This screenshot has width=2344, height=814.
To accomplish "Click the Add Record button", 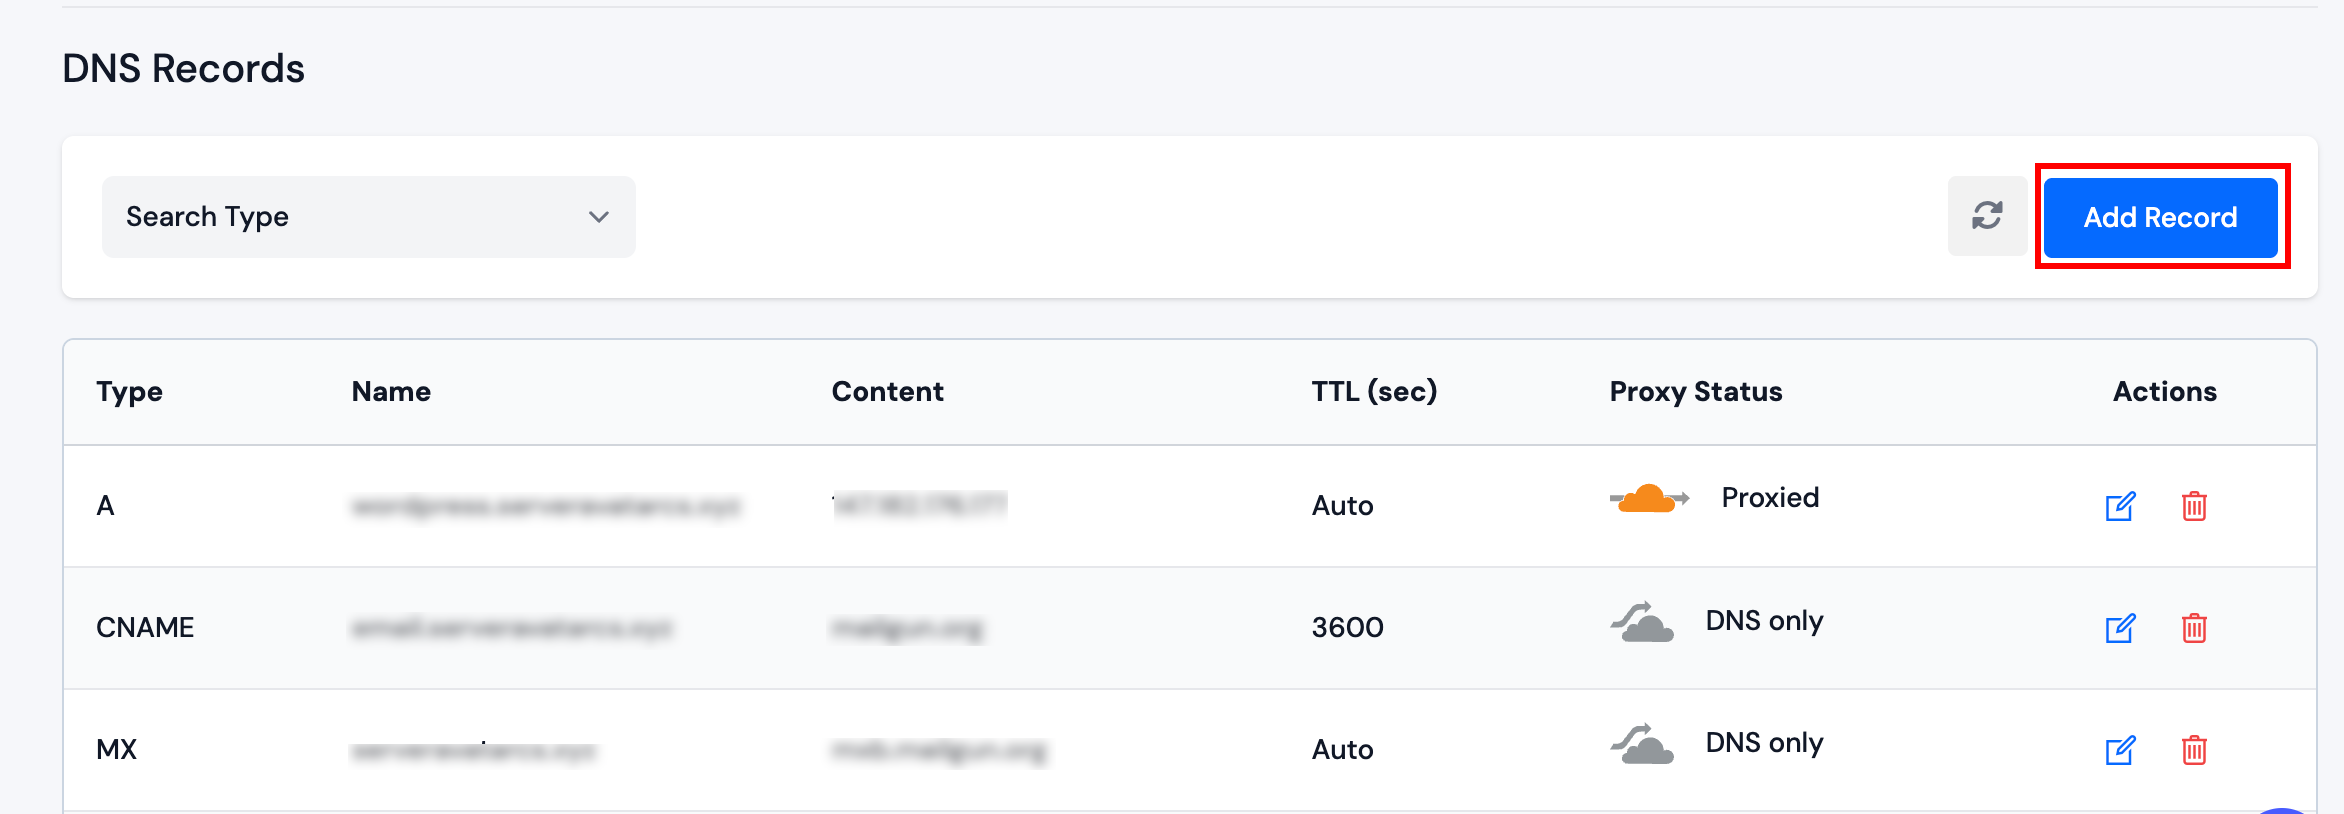I will pyautogui.click(x=2160, y=217).
